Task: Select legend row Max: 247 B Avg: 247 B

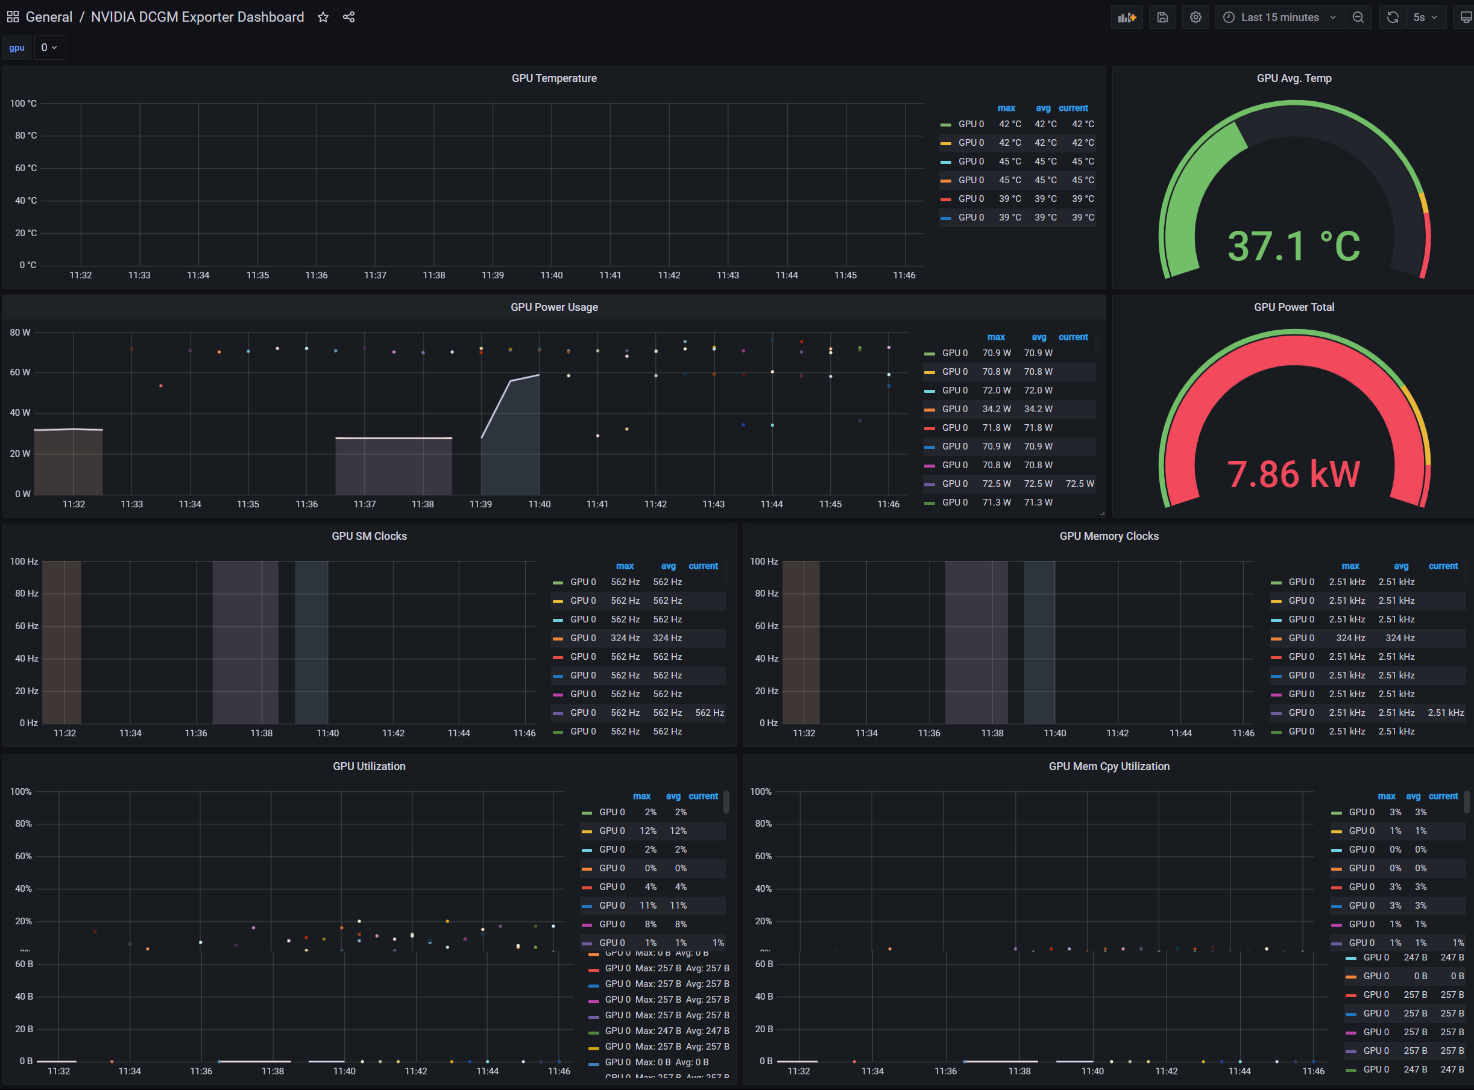Action: point(660,1031)
